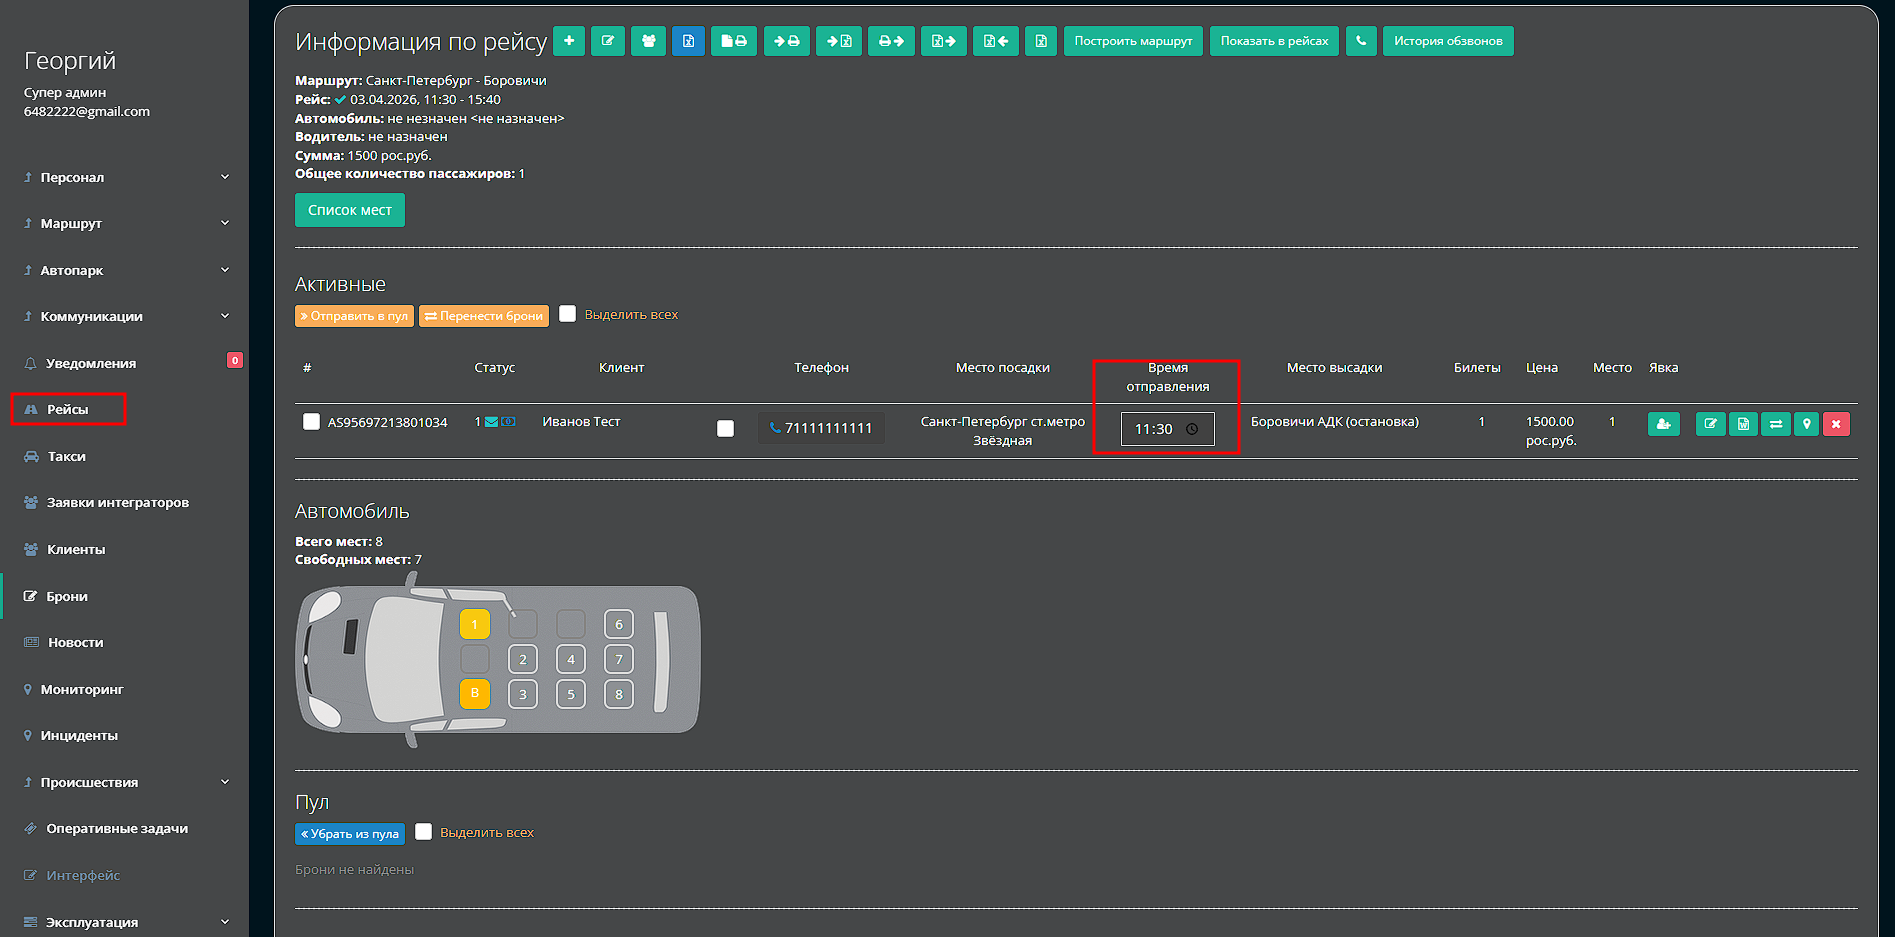Click the Word document icon in the booking row
1895x937 pixels.
1743,424
